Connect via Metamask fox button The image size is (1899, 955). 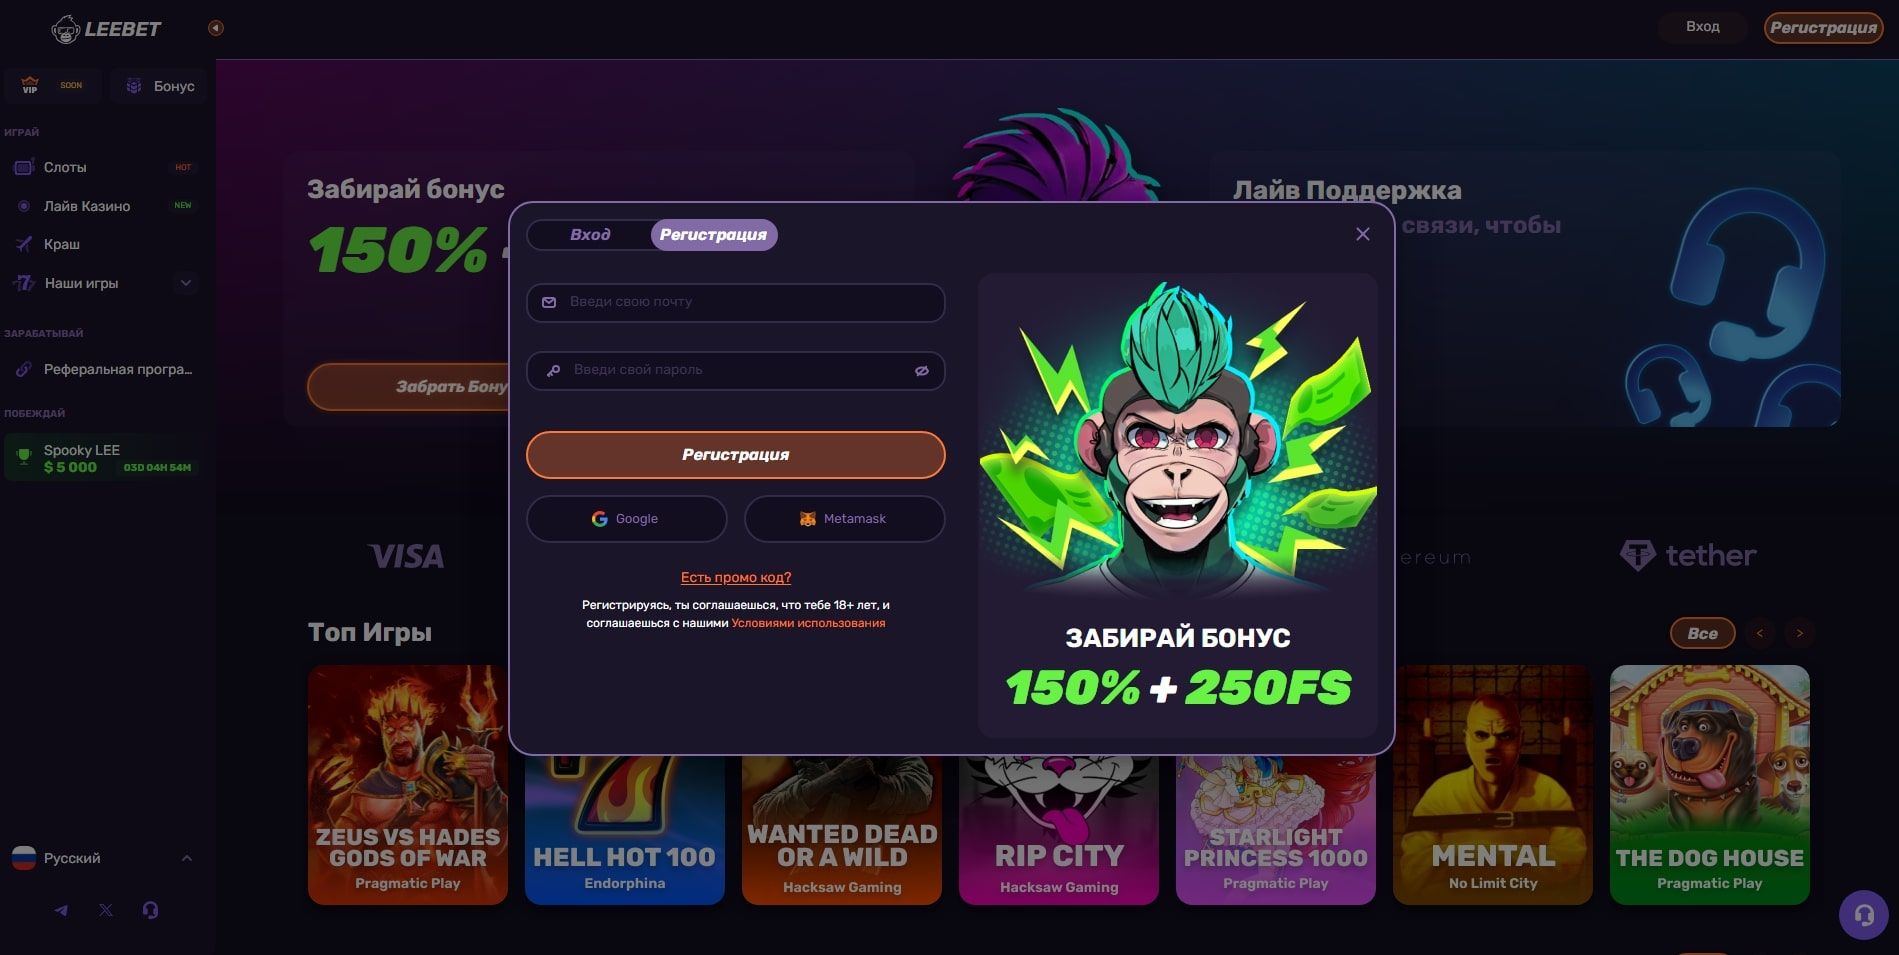pyautogui.click(x=844, y=519)
